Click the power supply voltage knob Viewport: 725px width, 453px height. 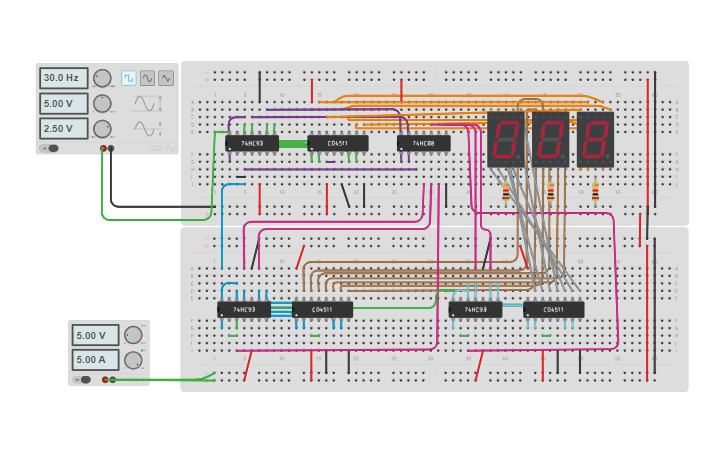pos(132,335)
